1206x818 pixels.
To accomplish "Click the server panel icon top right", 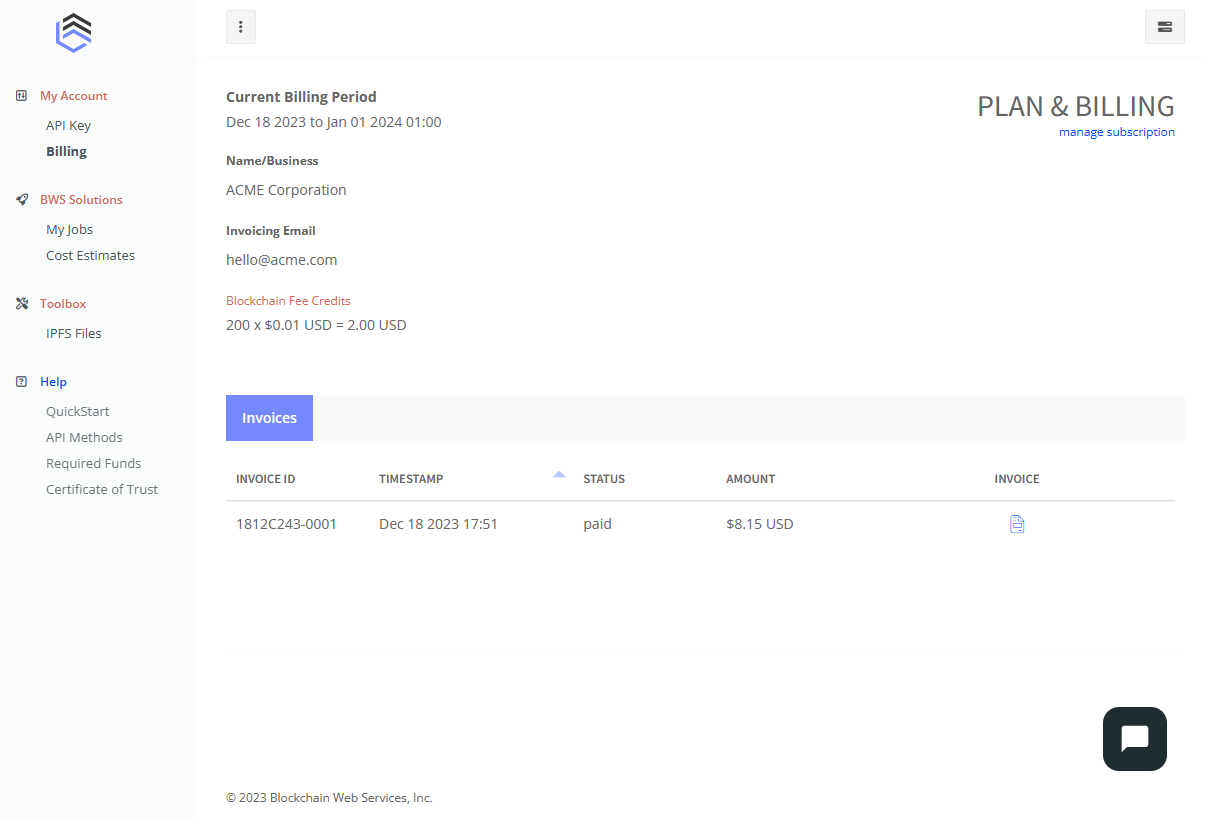I will pyautogui.click(x=1164, y=27).
